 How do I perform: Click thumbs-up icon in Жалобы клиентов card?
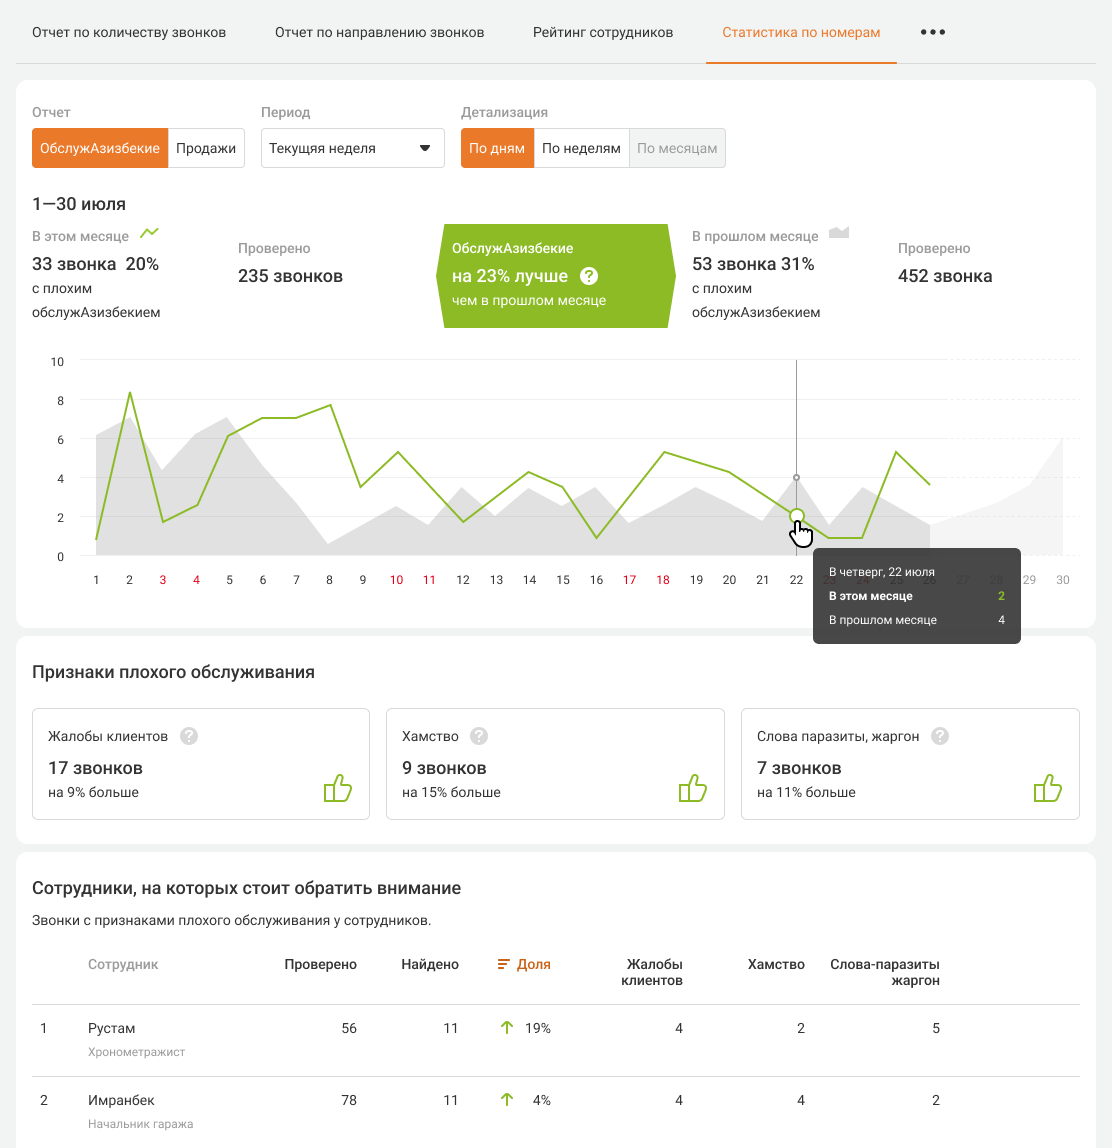click(338, 789)
